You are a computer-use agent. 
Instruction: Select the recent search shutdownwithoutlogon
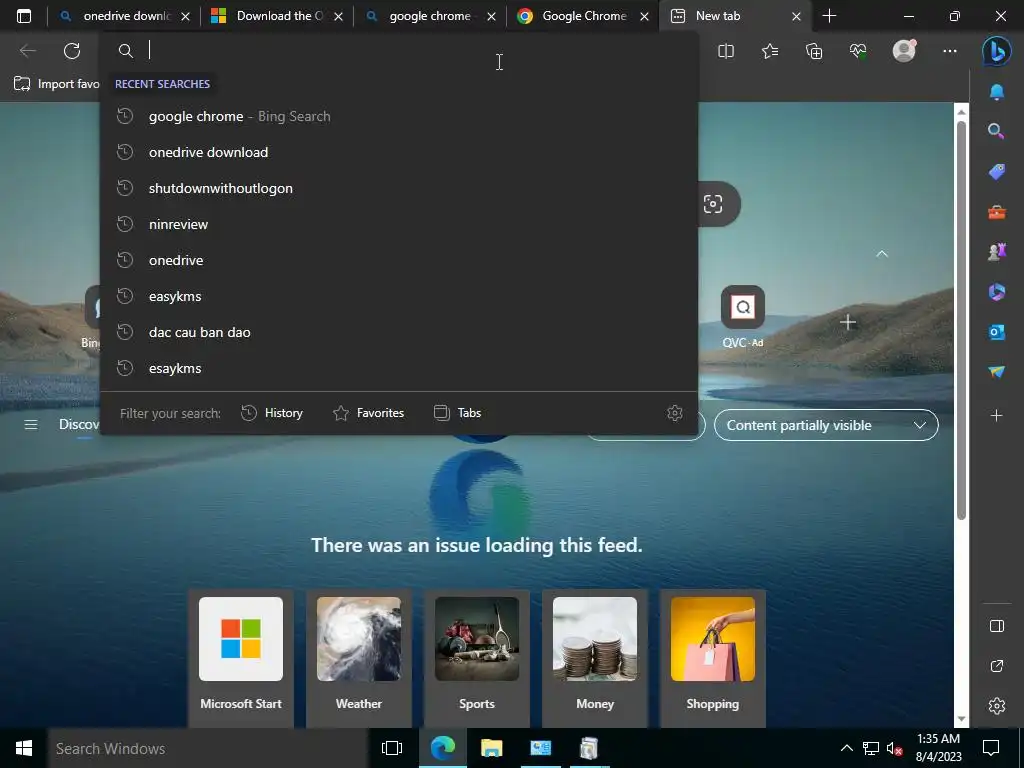(399, 188)
